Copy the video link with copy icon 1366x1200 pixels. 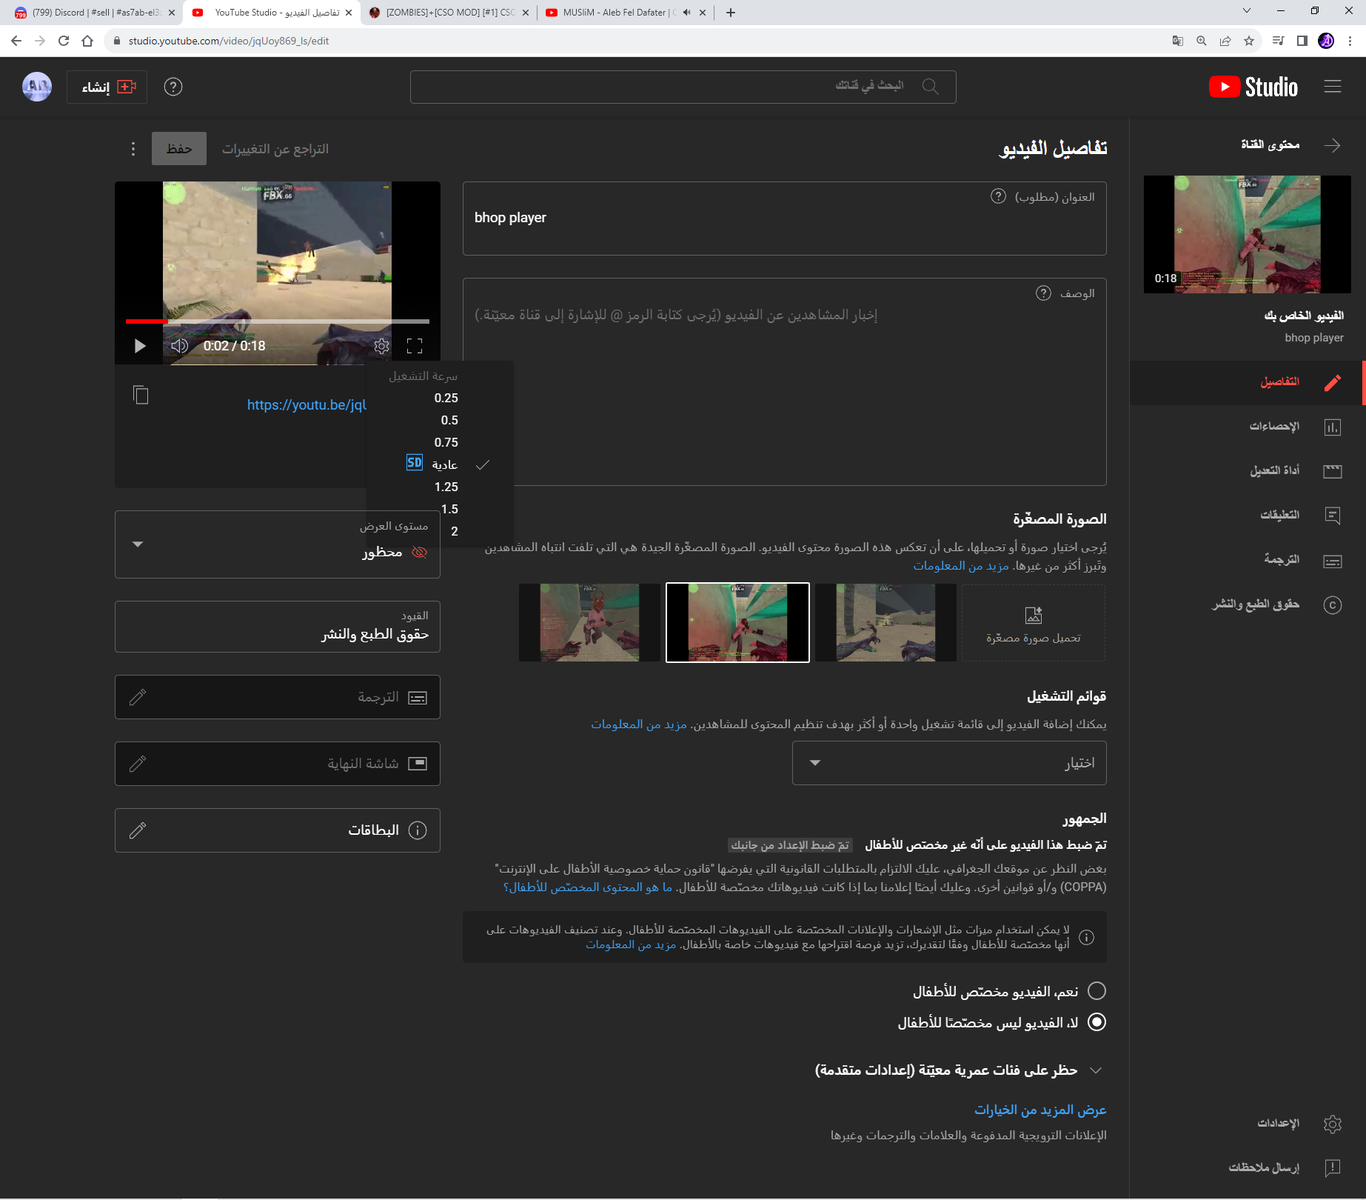(141, 395)
